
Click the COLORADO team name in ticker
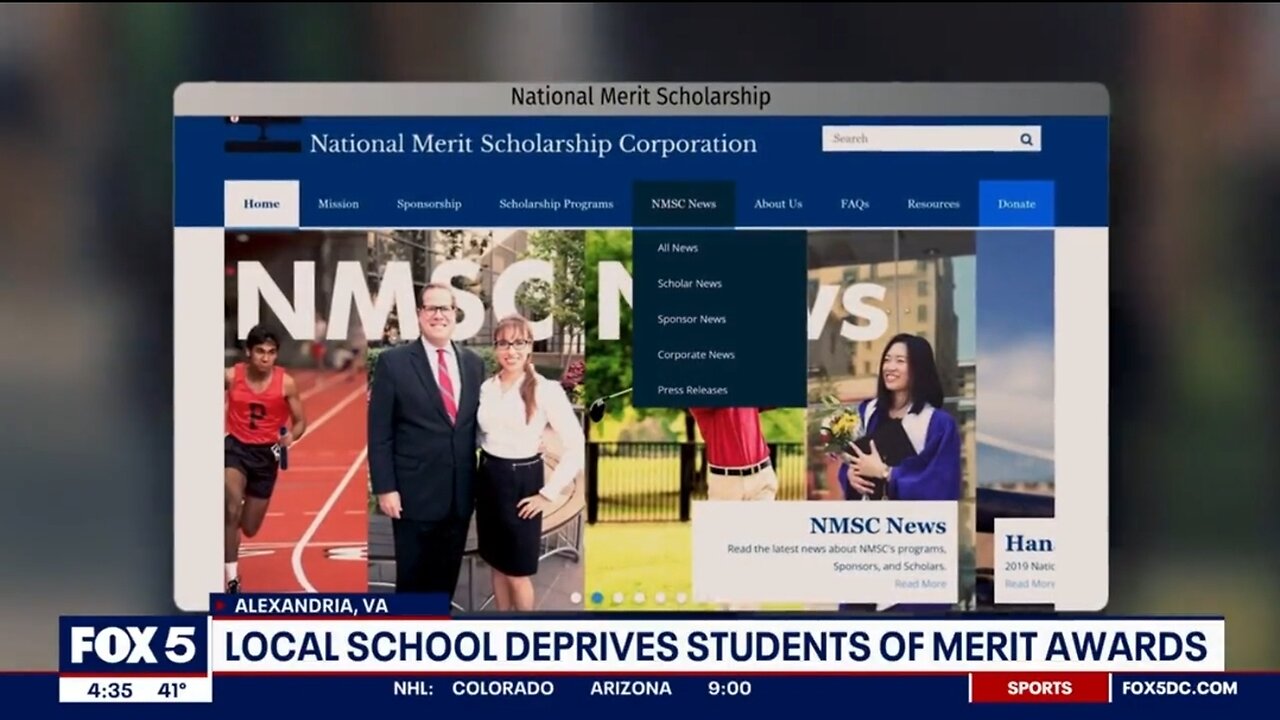(x=503, y=688)
